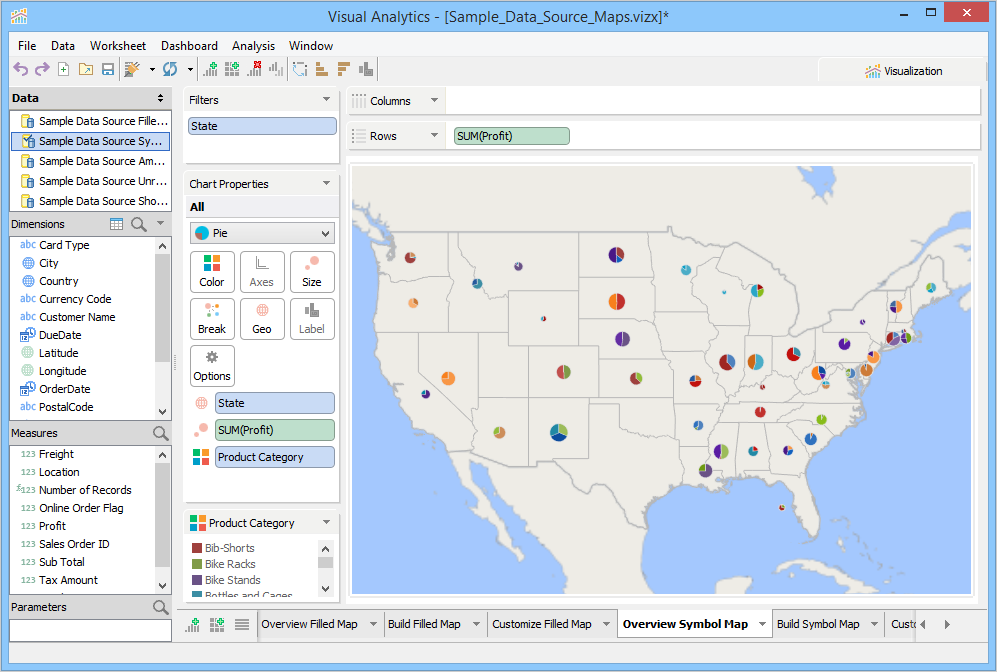Search Dimensions with the magnifier icon

click(x=139, y=224)
